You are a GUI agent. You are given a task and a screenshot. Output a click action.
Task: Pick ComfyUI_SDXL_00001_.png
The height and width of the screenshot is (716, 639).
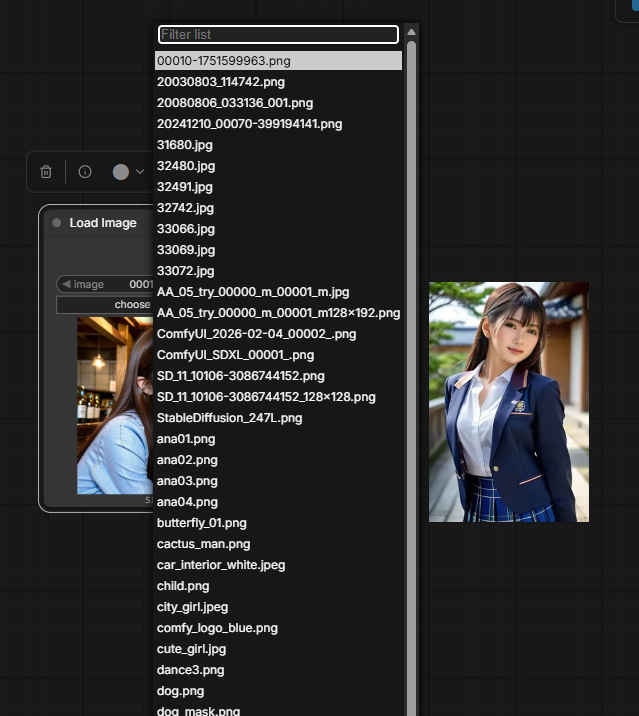click(x=278, y=355)
